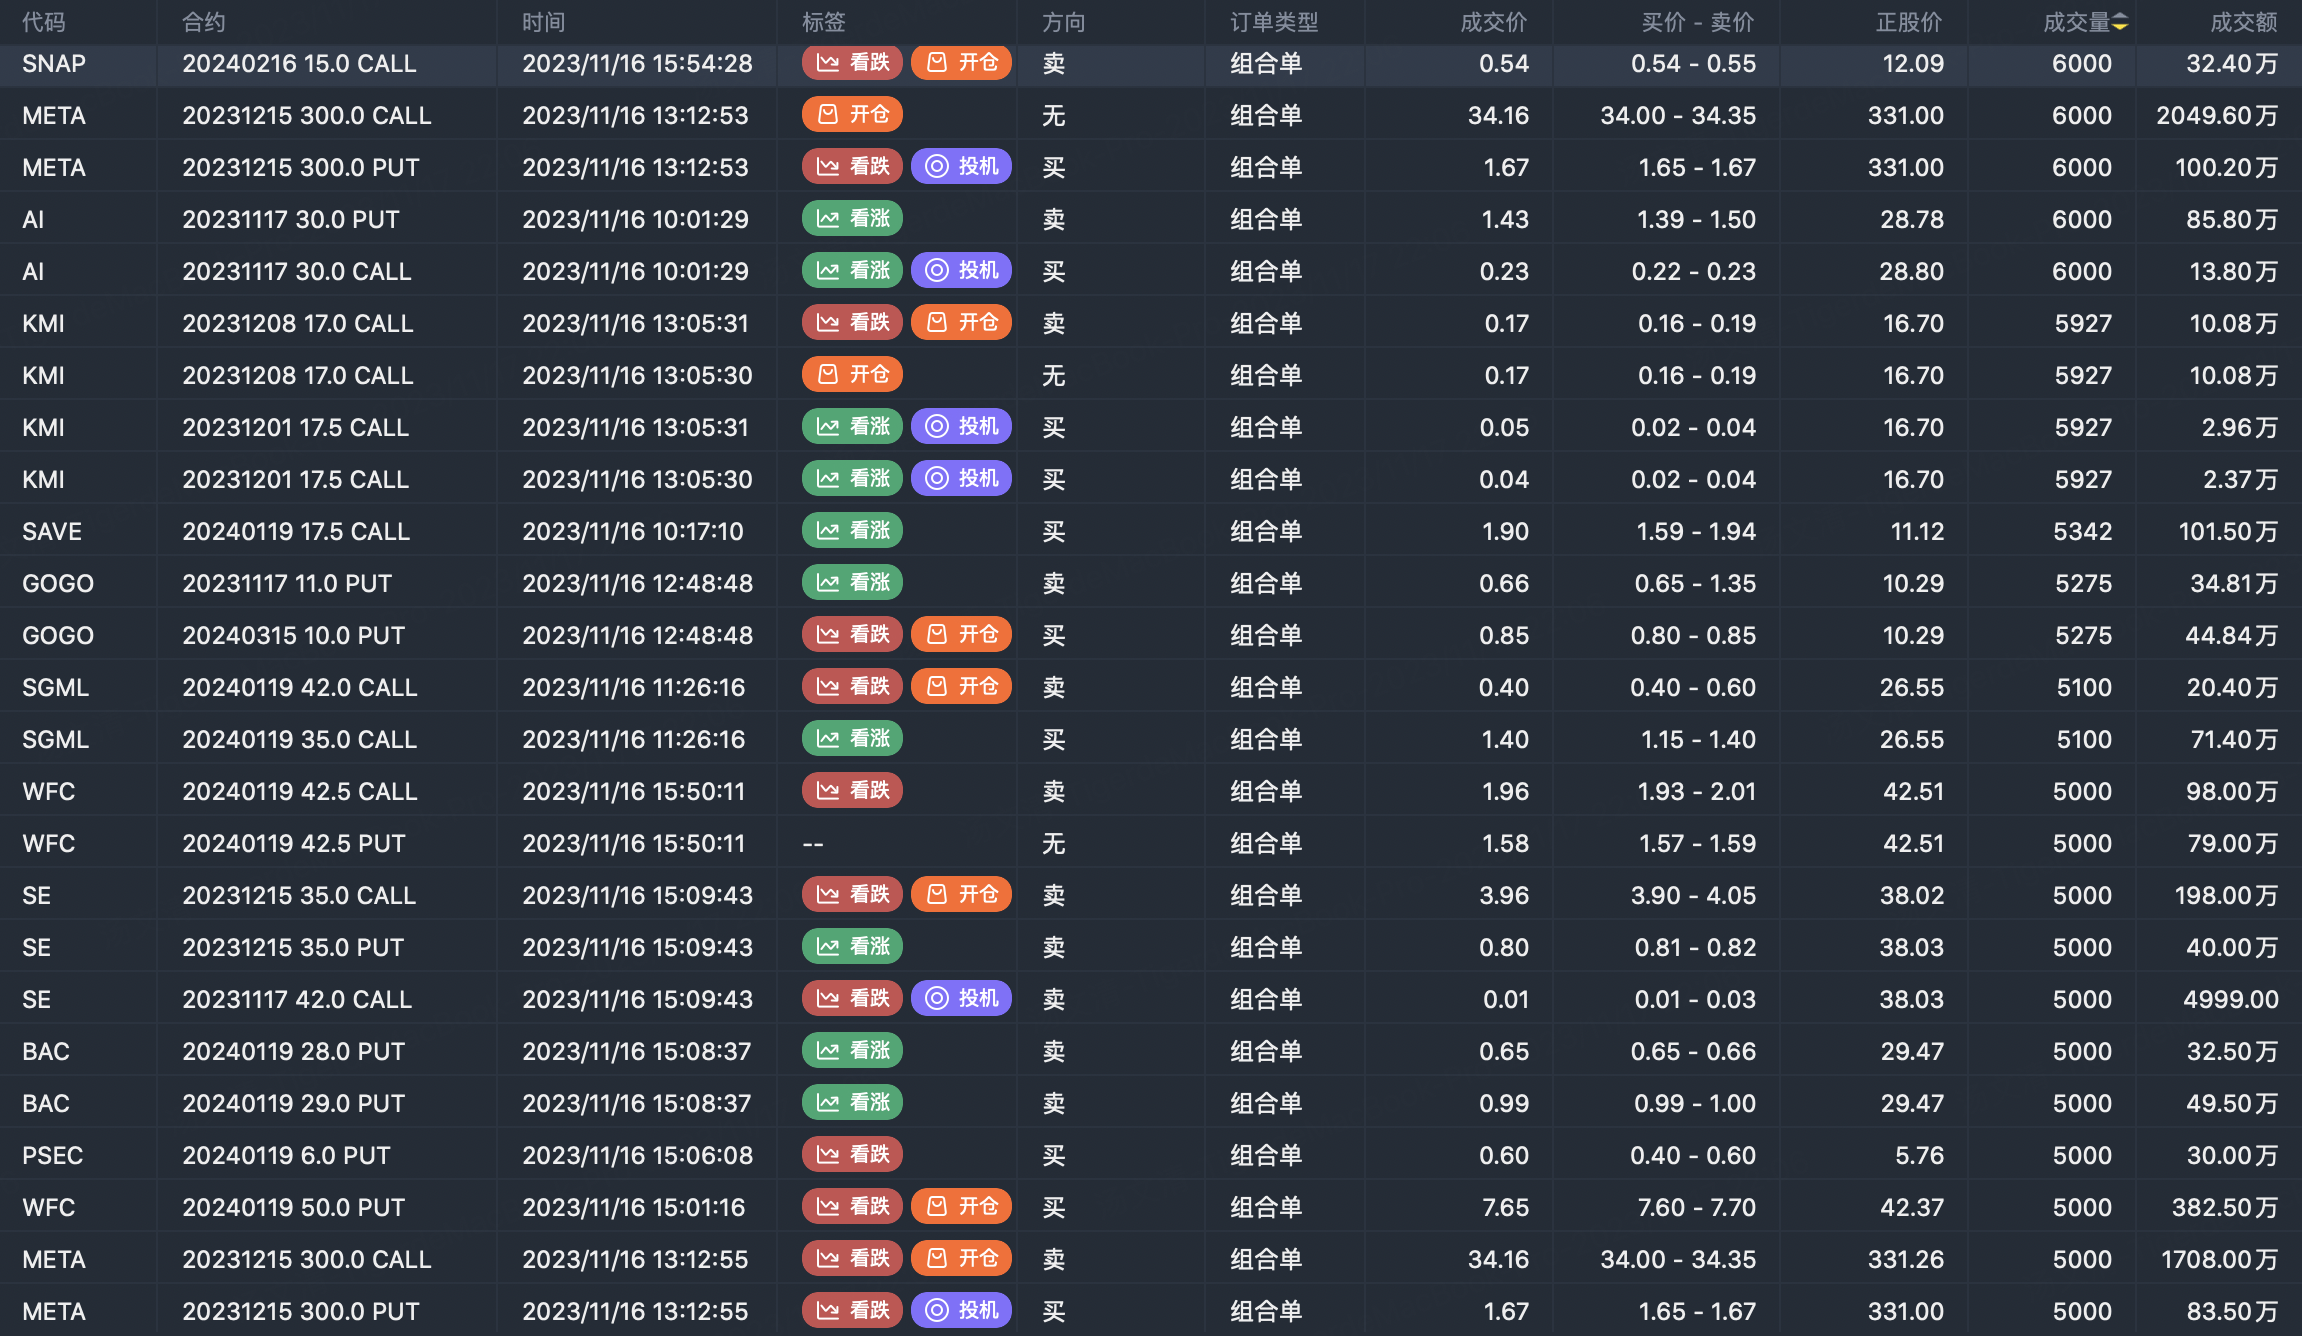
Task: Click the 382.50万 amount cell
Action: point(2225,1207)
